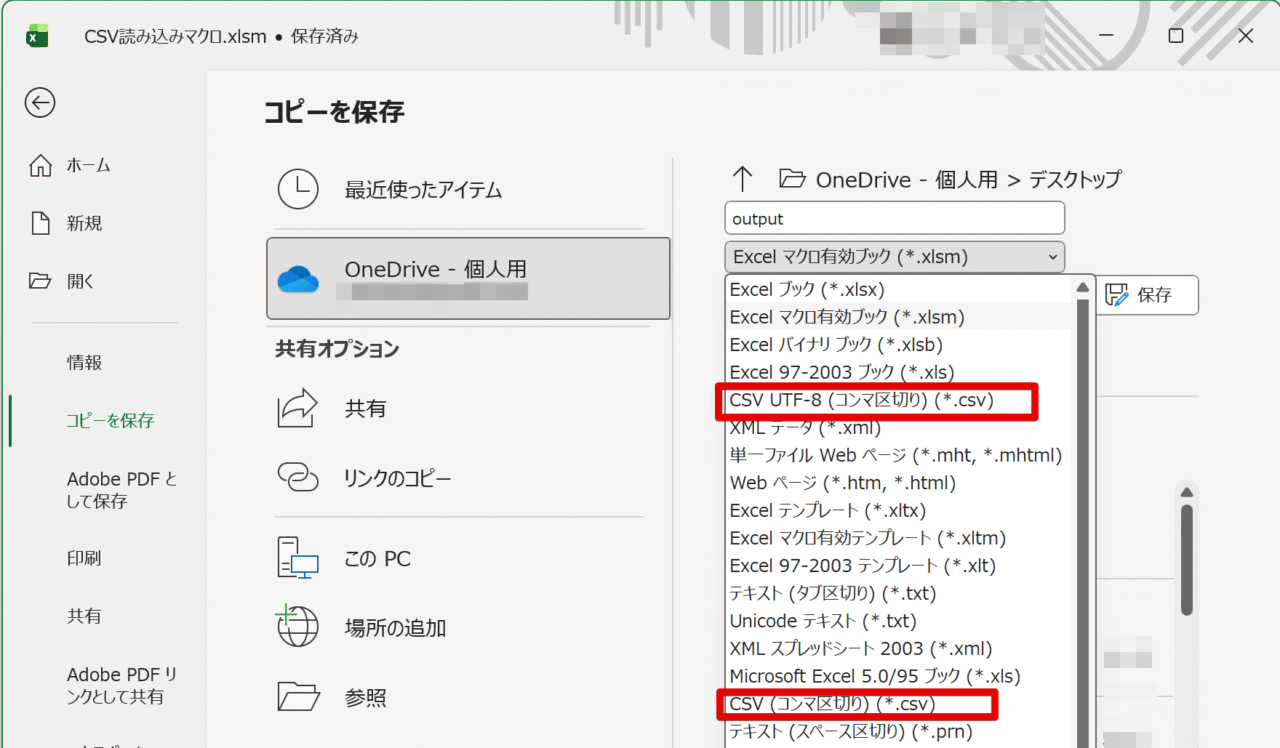Click the 保存 button
1280x748 pixels.
(x=1146, y=295)
